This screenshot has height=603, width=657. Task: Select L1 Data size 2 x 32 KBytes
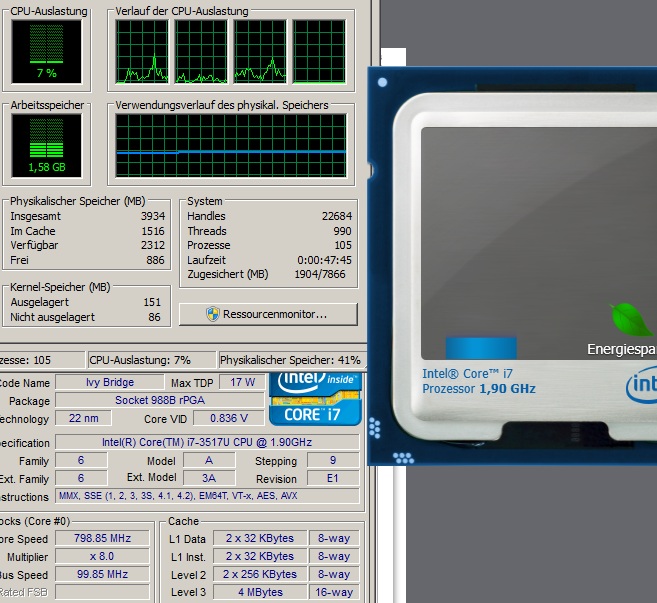(260, 538)
